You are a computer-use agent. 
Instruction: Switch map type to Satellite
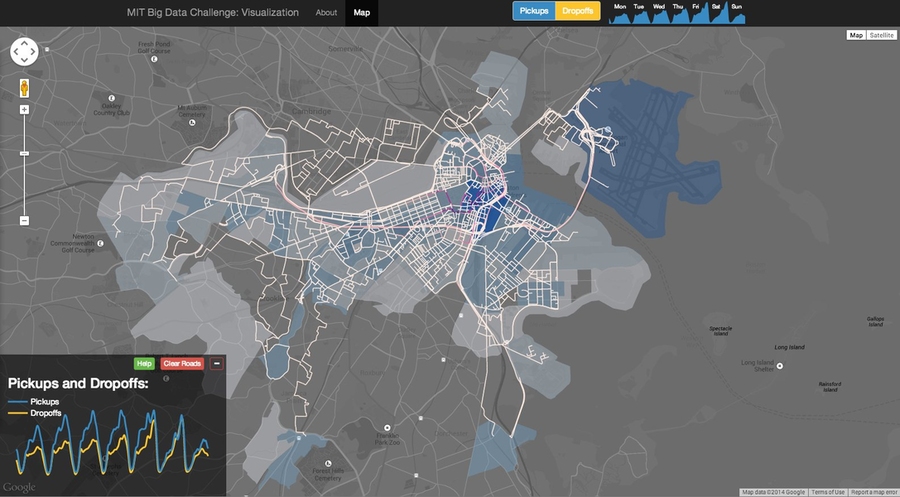pos(882,35)
